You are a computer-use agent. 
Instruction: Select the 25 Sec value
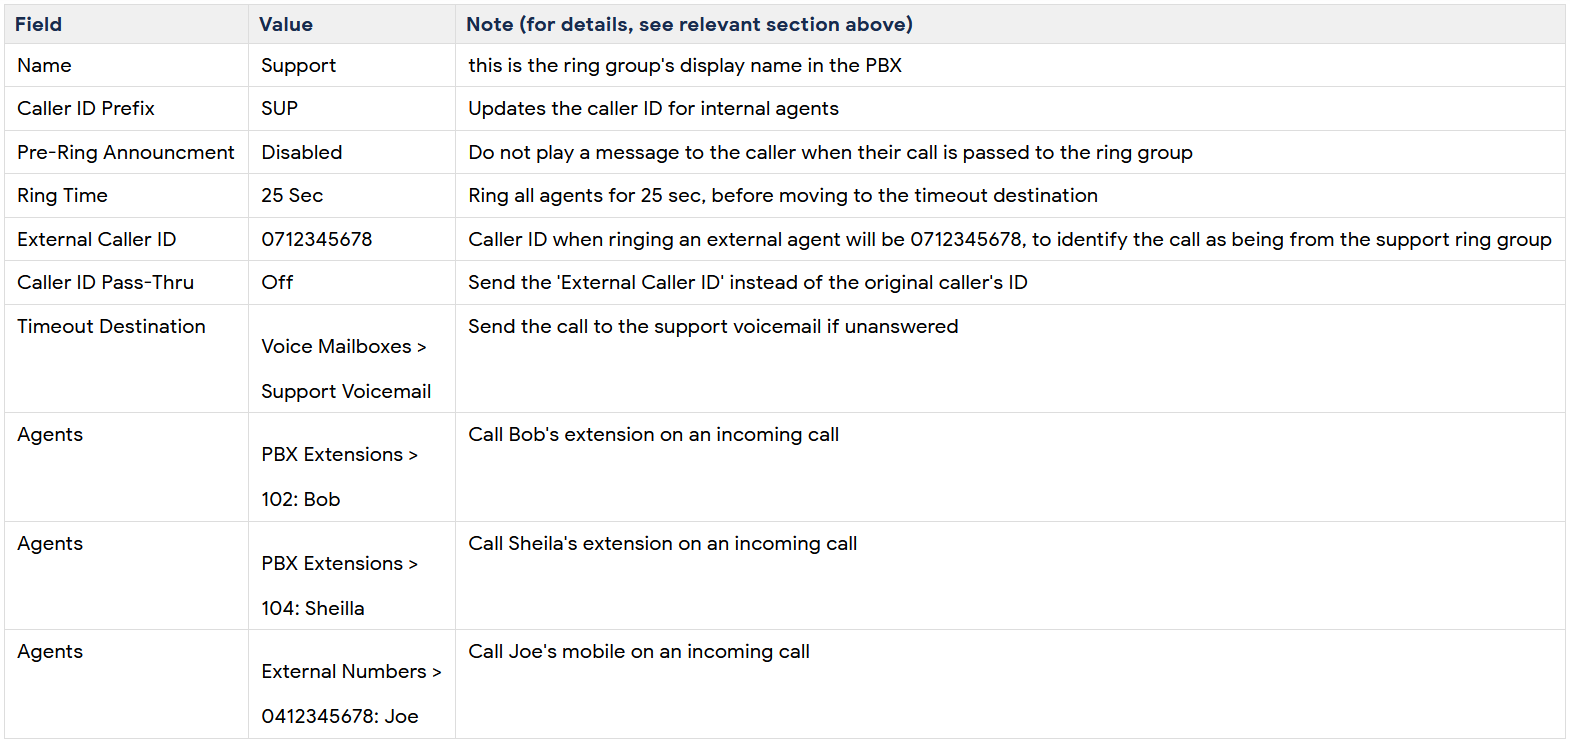(x=292, y=195)
